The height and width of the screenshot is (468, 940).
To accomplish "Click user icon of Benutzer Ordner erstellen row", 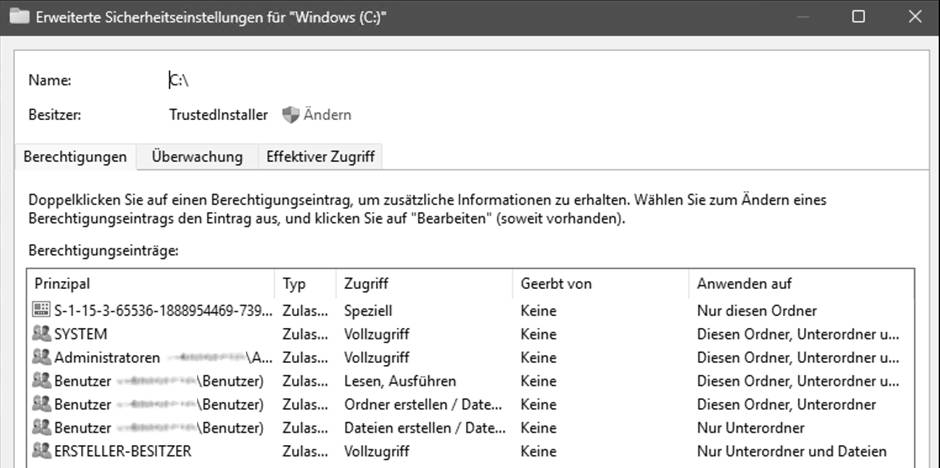I will tap(41, 404).
